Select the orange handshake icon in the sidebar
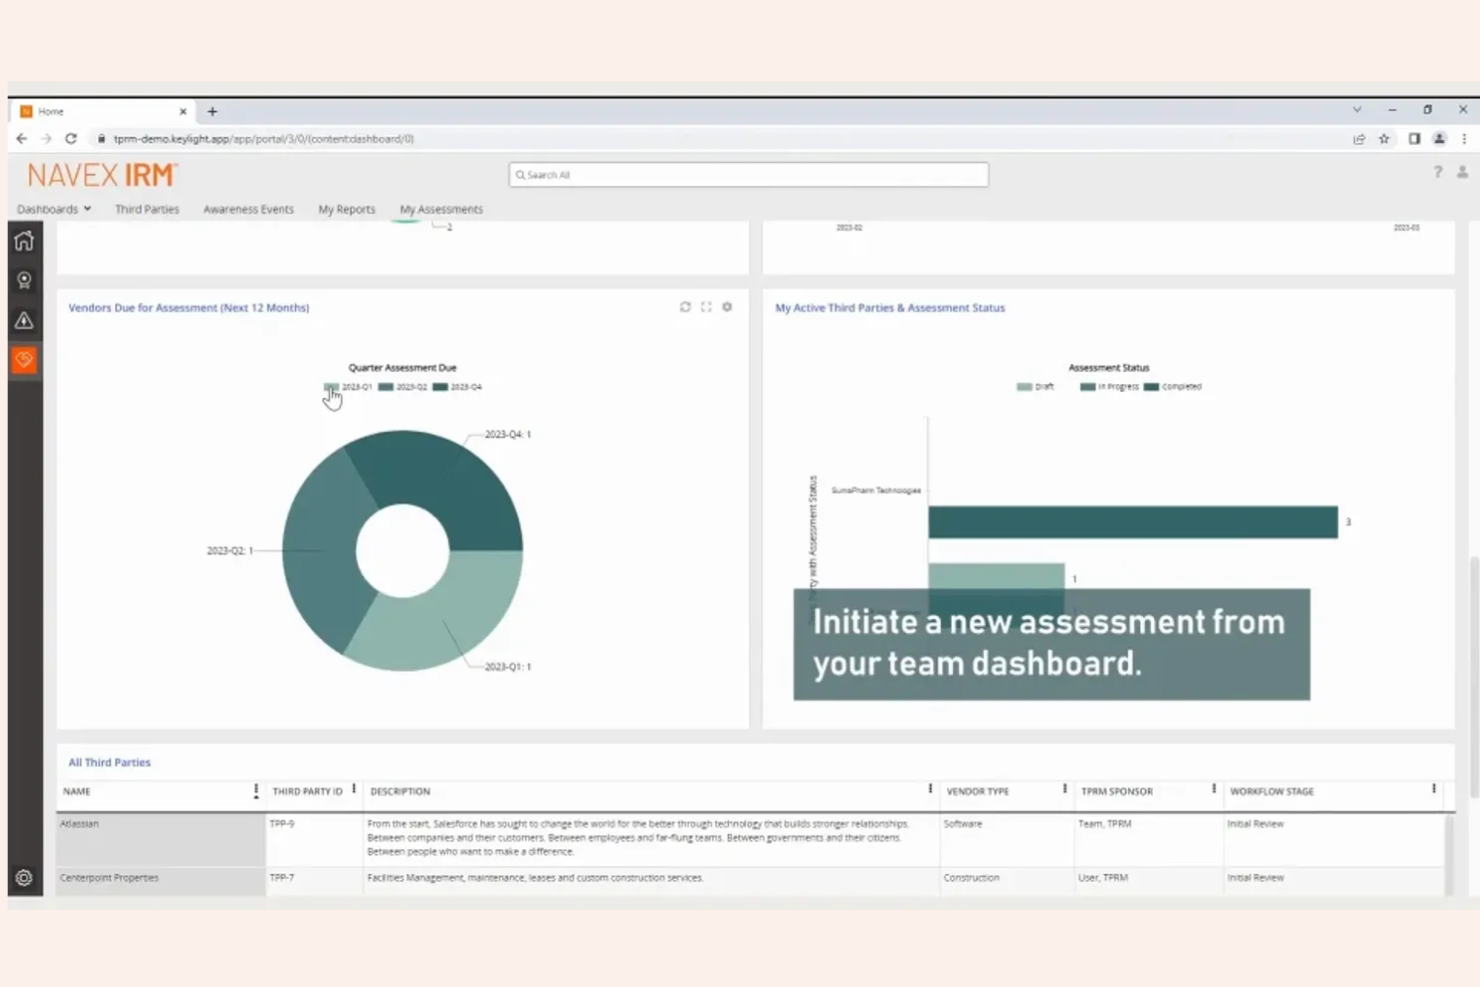1480x987 pixels. pos(24,360)
